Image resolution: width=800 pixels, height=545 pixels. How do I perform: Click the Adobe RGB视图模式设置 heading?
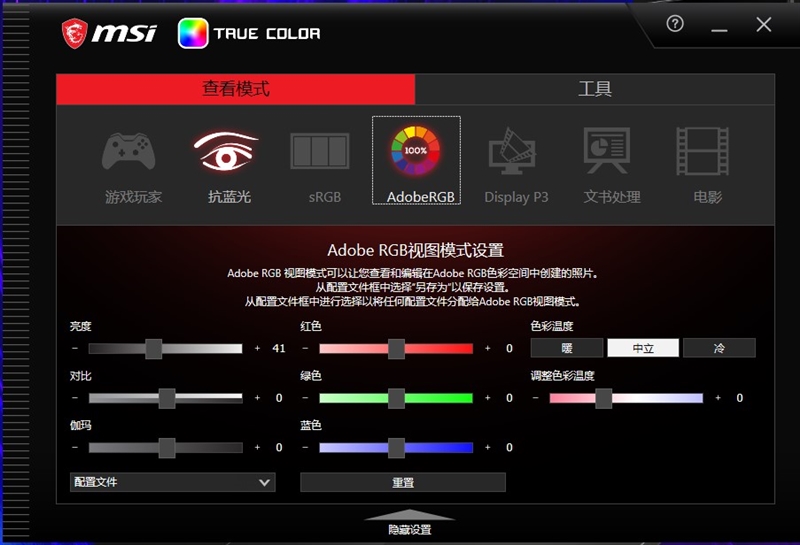click(x=415, y=251)
